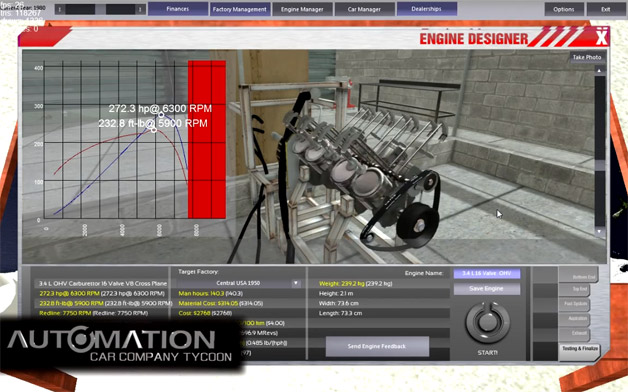Click the Target Factory dropdown arrow
Screen dimensions: 628x392
(296, 283)
